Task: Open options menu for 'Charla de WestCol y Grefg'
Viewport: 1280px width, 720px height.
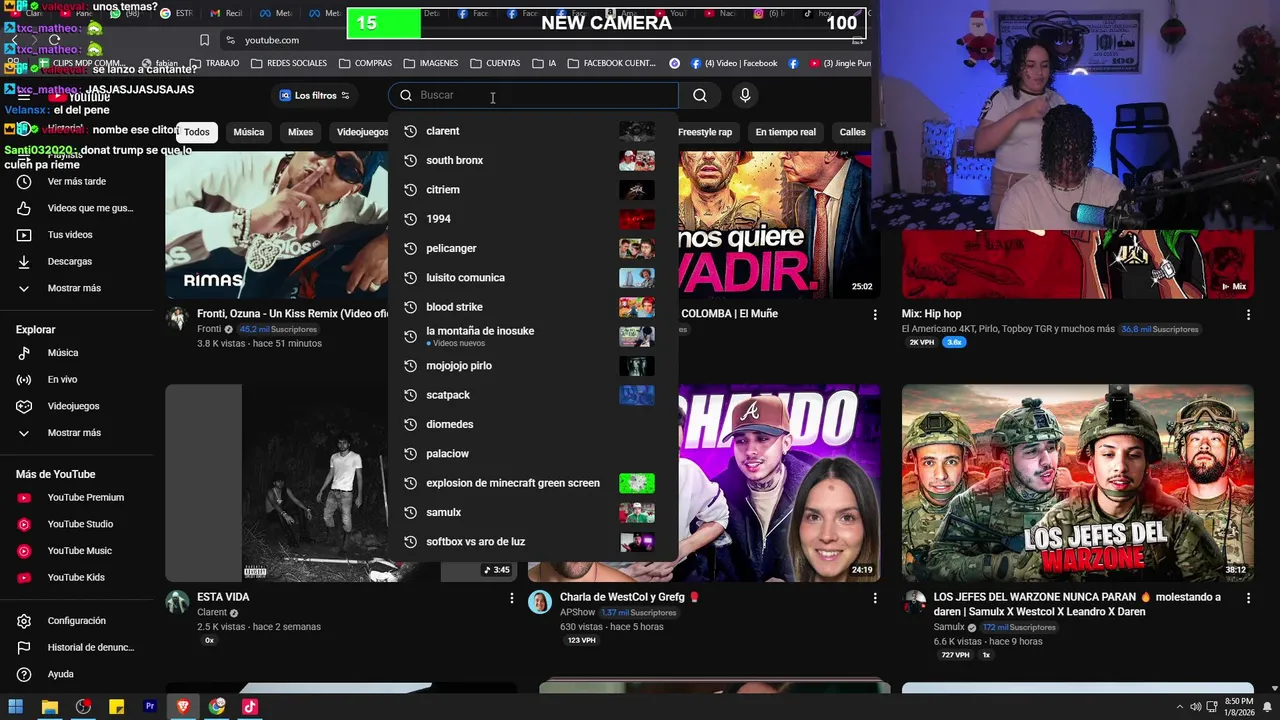Action: click(875, 598)
